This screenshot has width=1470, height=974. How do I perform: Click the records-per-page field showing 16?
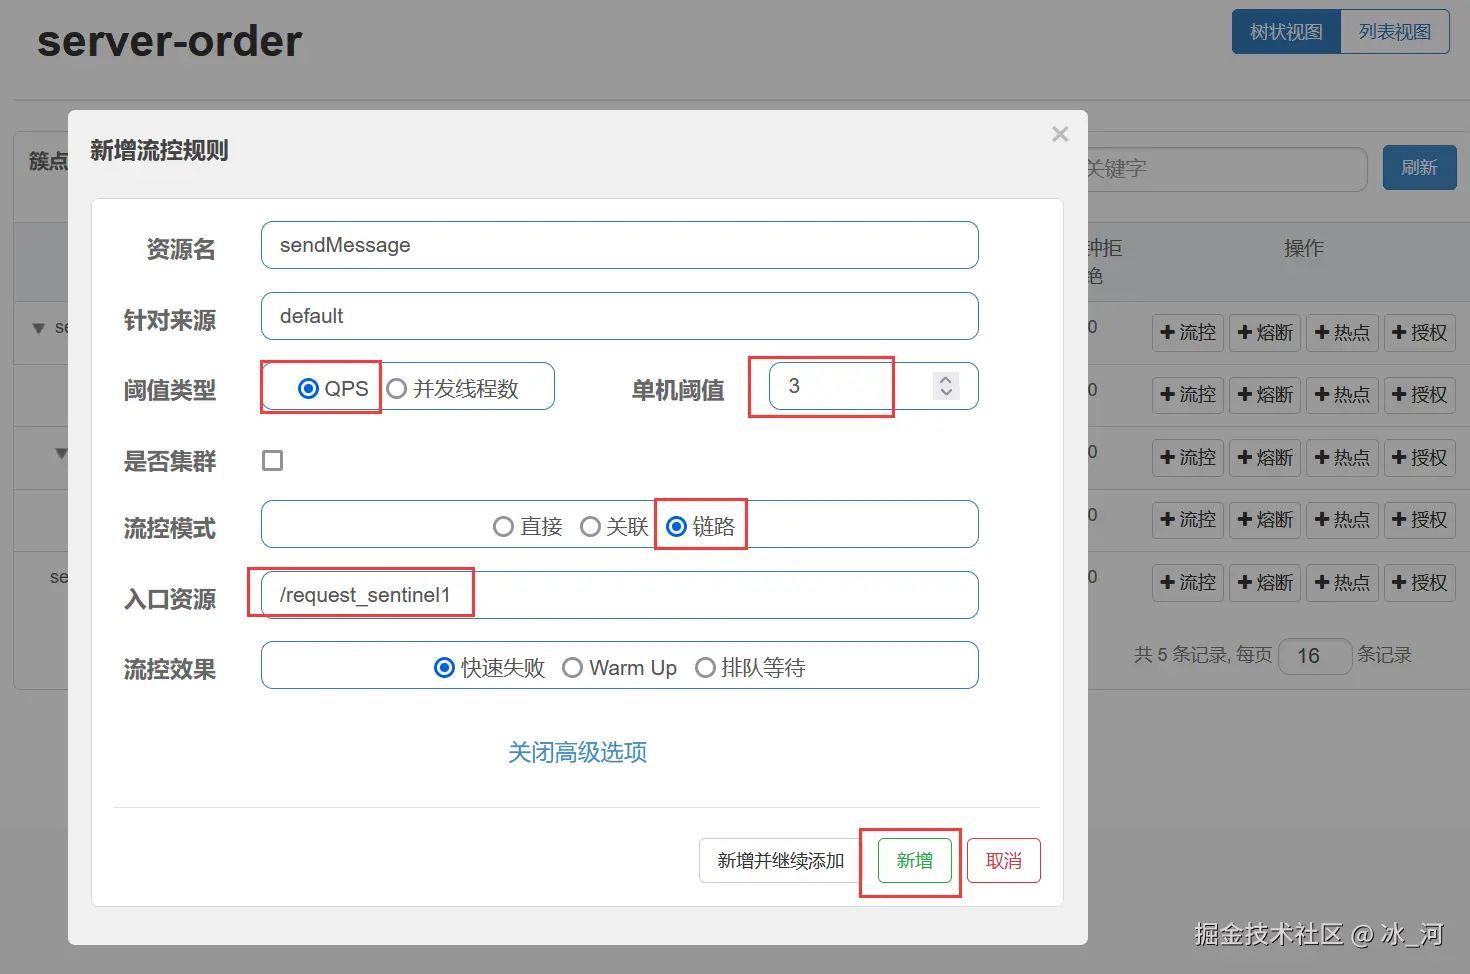coord(1315,656)
